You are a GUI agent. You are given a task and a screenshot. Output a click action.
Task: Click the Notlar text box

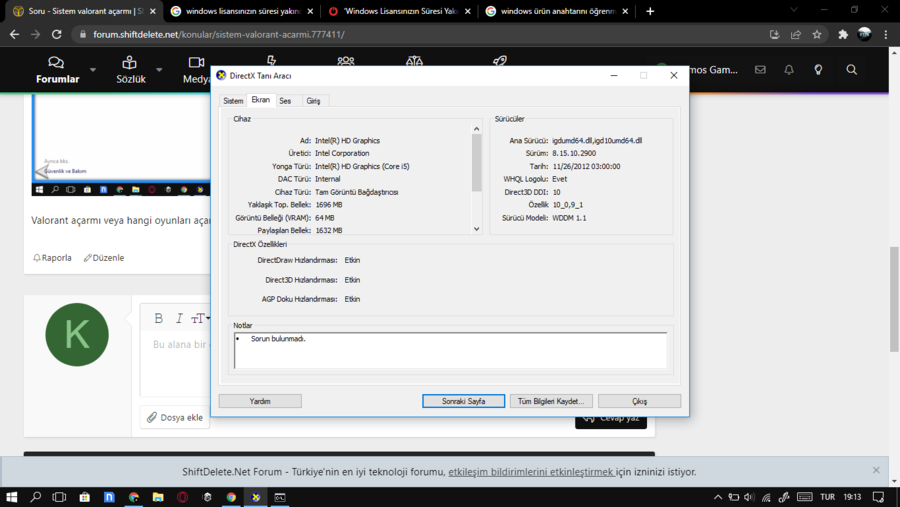(451, 350)
